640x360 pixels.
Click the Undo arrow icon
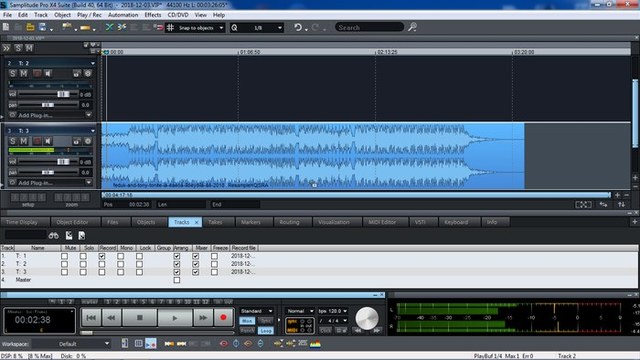coord(298,27)
